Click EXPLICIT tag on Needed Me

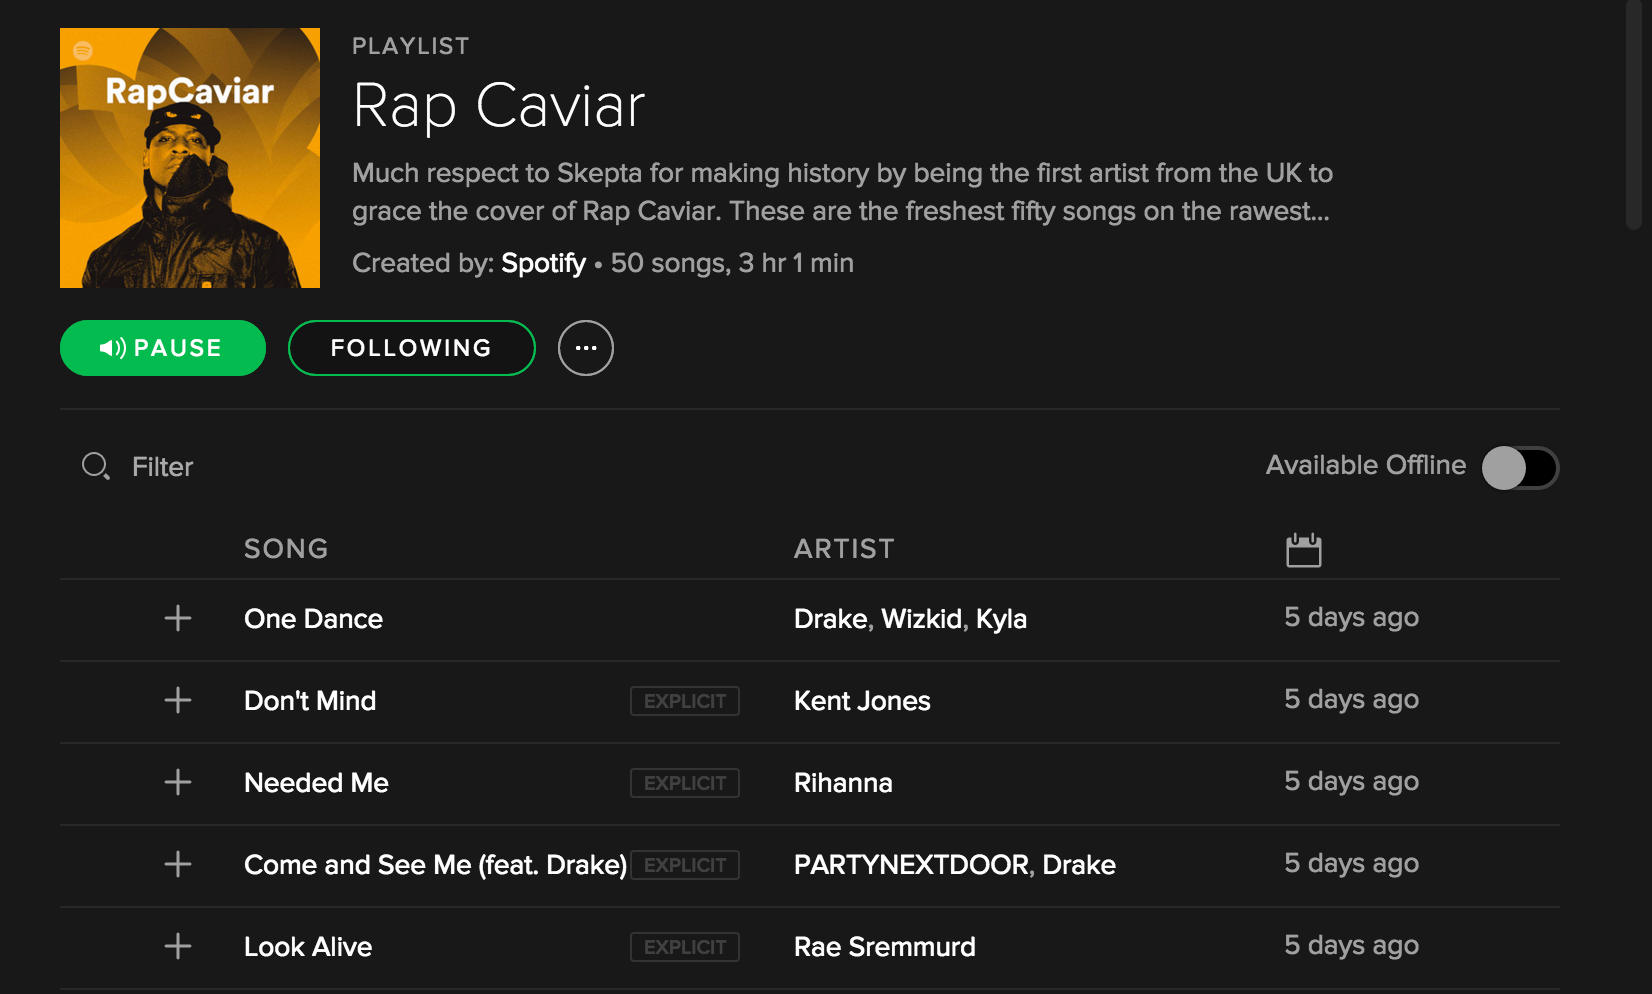click(685, 783)
